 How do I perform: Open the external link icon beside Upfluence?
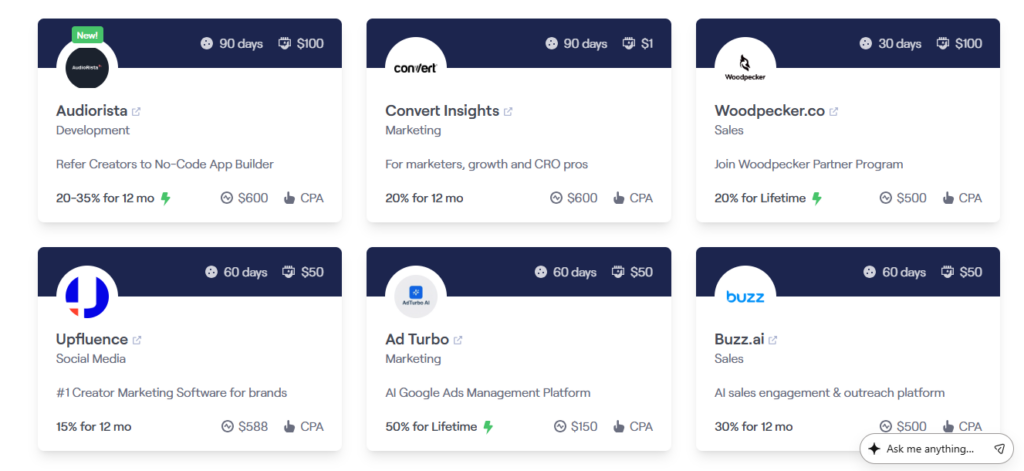click(x=137, y=340)
